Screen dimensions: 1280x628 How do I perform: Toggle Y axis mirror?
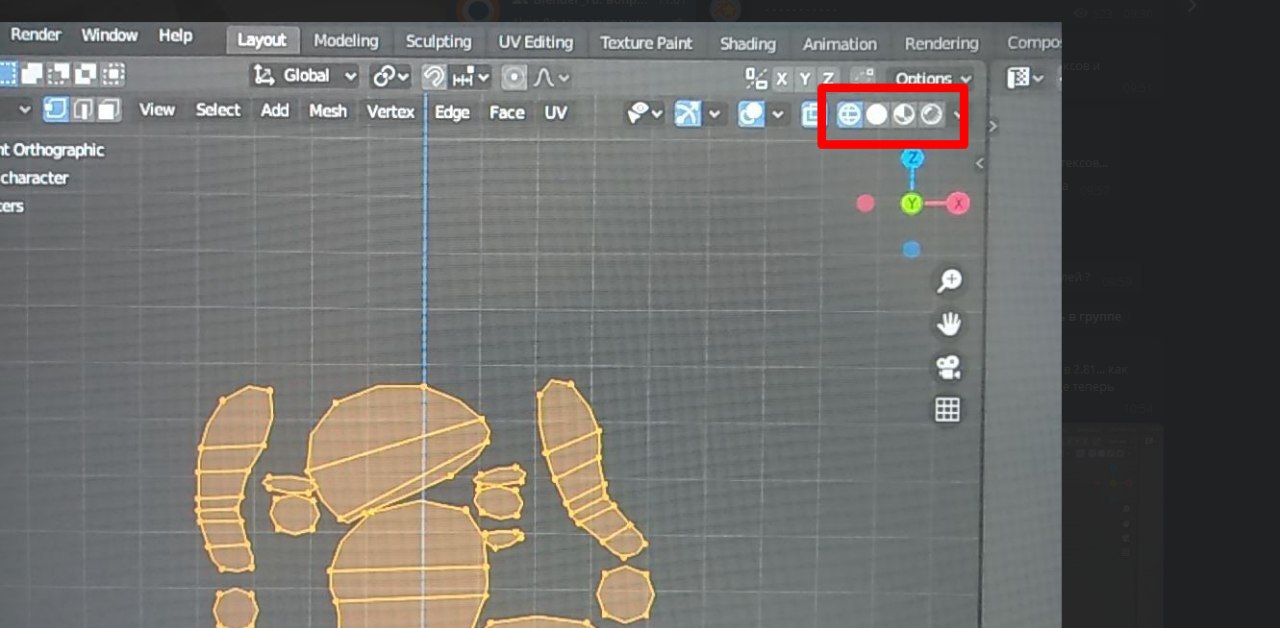click(x=805, y=78)
